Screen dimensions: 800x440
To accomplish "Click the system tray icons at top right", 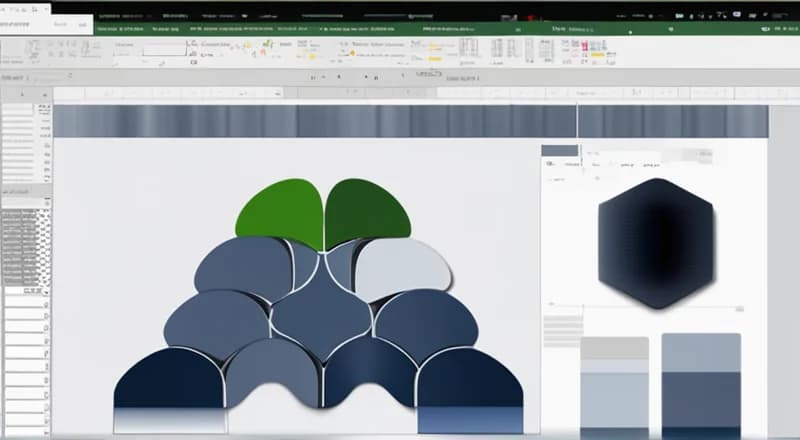I will tap(740, 16).
